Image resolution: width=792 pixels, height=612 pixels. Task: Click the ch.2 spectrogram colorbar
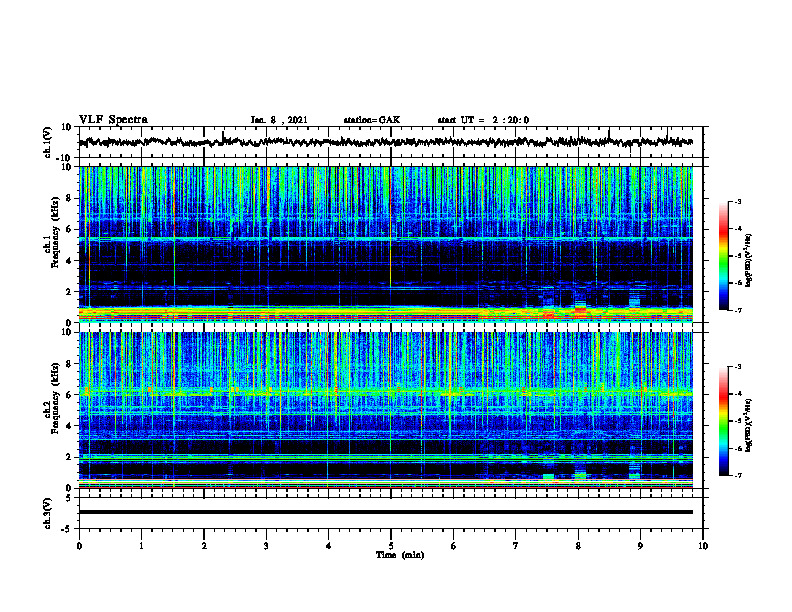724,421
